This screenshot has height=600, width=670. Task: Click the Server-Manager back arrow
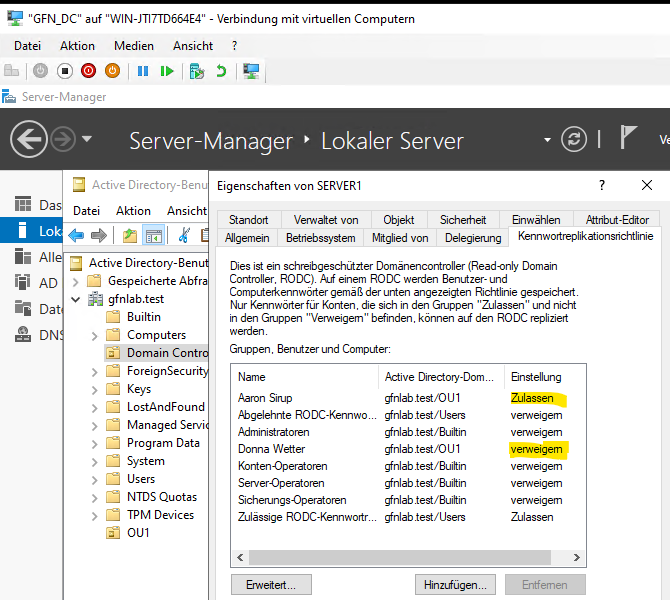tap(29, 139)
